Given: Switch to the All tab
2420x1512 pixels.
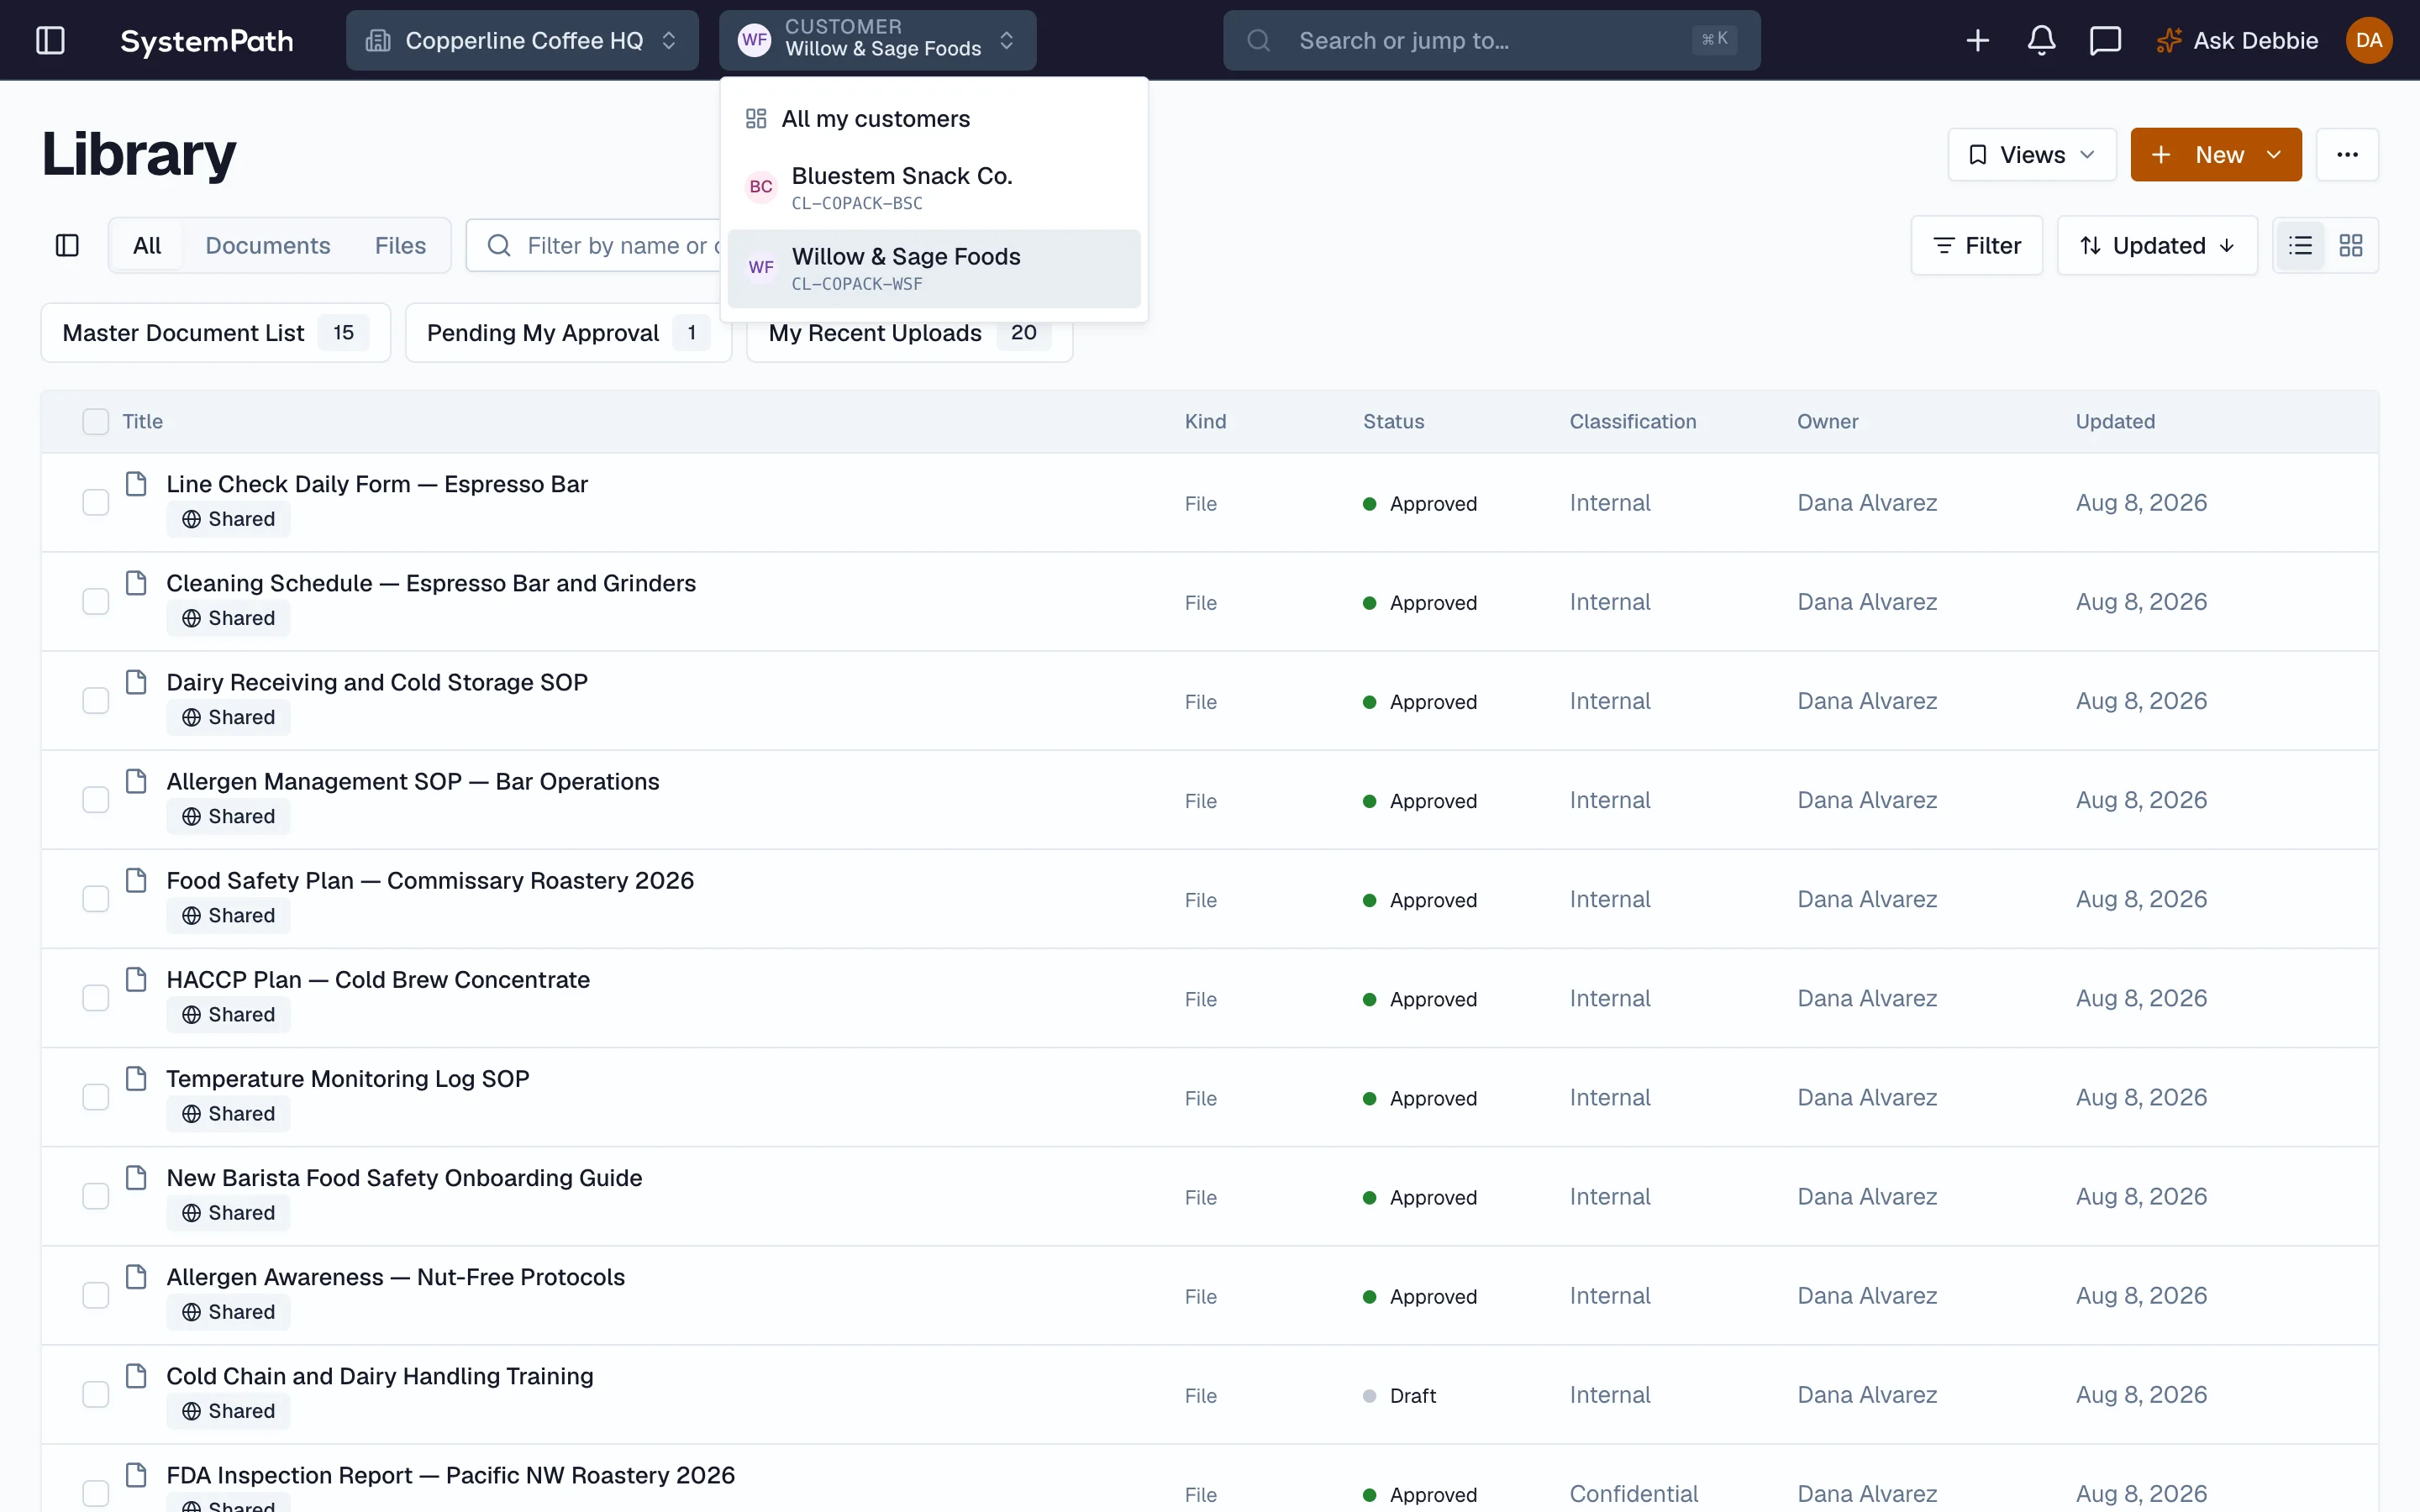Looking at the screenshot, I should [147, 245].
